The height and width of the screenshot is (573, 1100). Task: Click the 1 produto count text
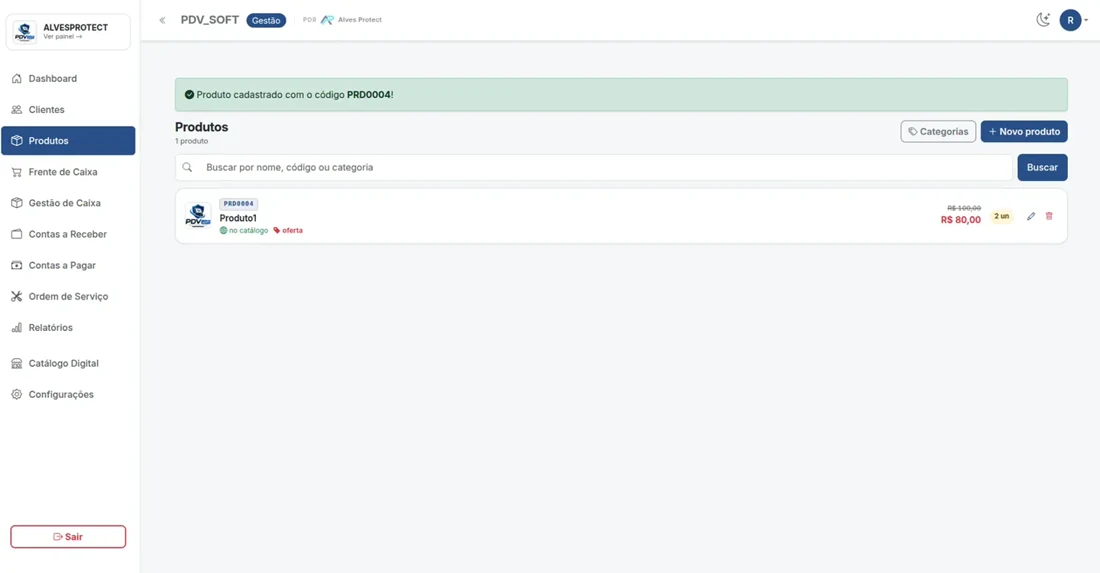click(192, 141)
